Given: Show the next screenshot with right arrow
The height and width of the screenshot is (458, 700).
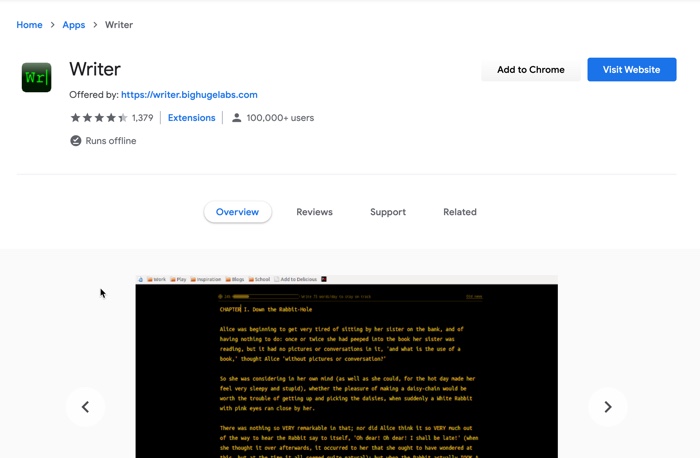Looking at the screenshot, I should [608, 407].
